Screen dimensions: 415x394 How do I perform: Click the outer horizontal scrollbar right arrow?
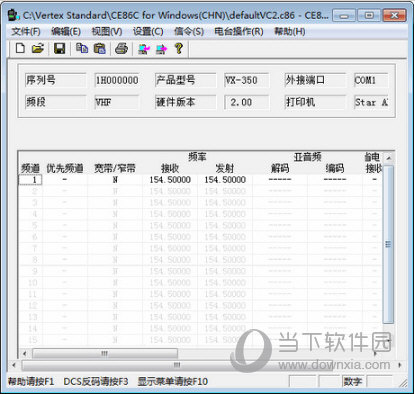click(400, 365)
